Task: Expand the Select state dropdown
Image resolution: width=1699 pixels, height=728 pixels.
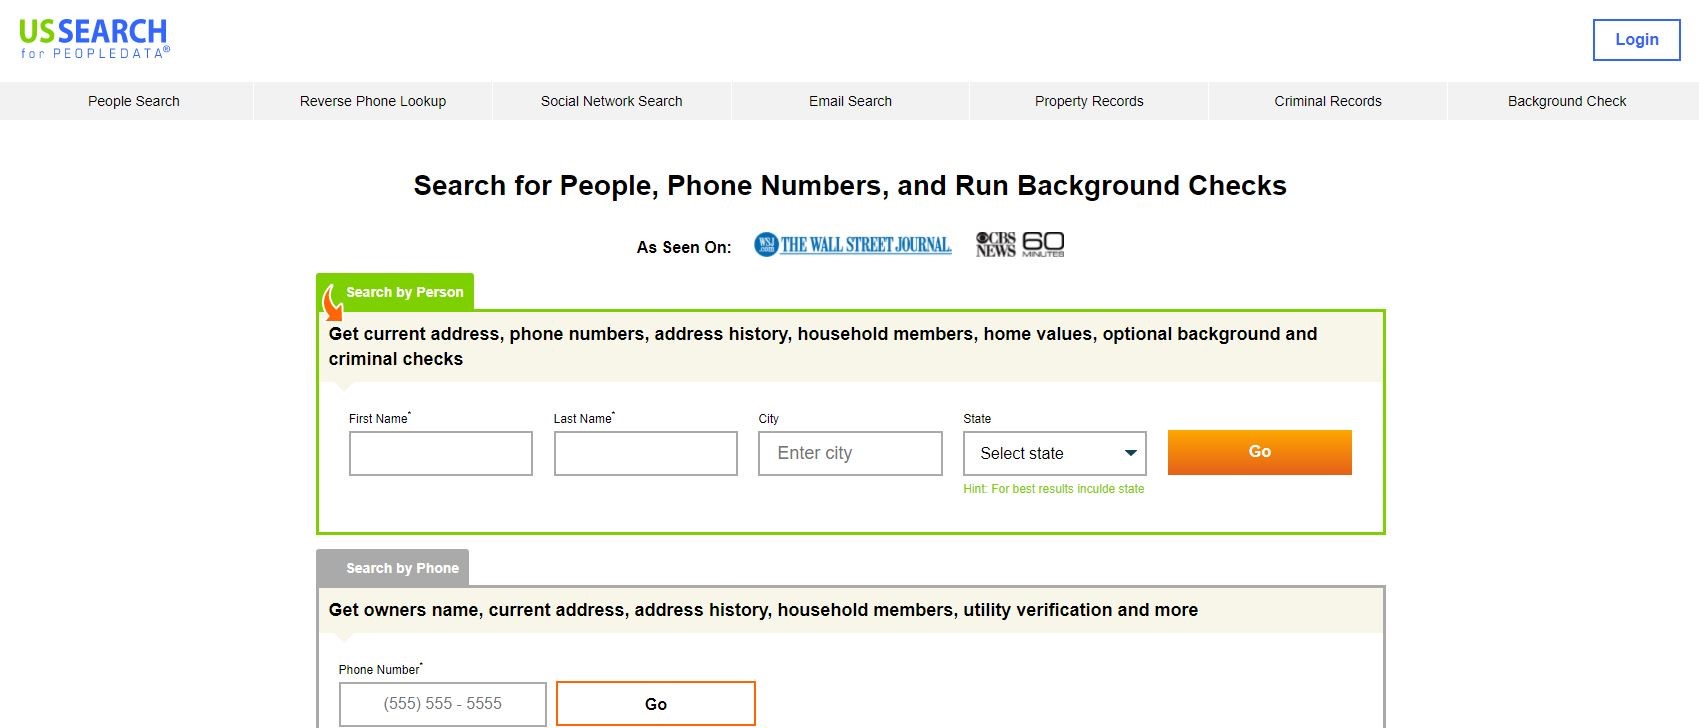Action: click(1054, 453)
